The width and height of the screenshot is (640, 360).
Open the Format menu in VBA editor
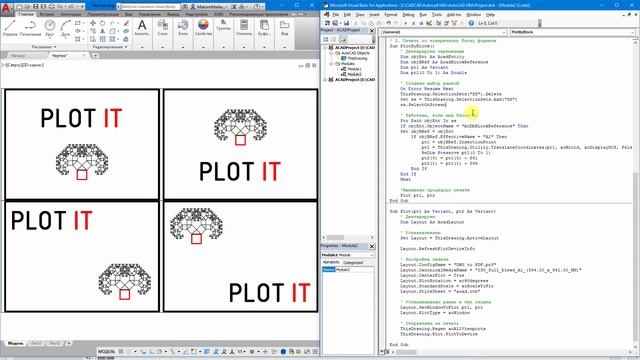[391, 15]
